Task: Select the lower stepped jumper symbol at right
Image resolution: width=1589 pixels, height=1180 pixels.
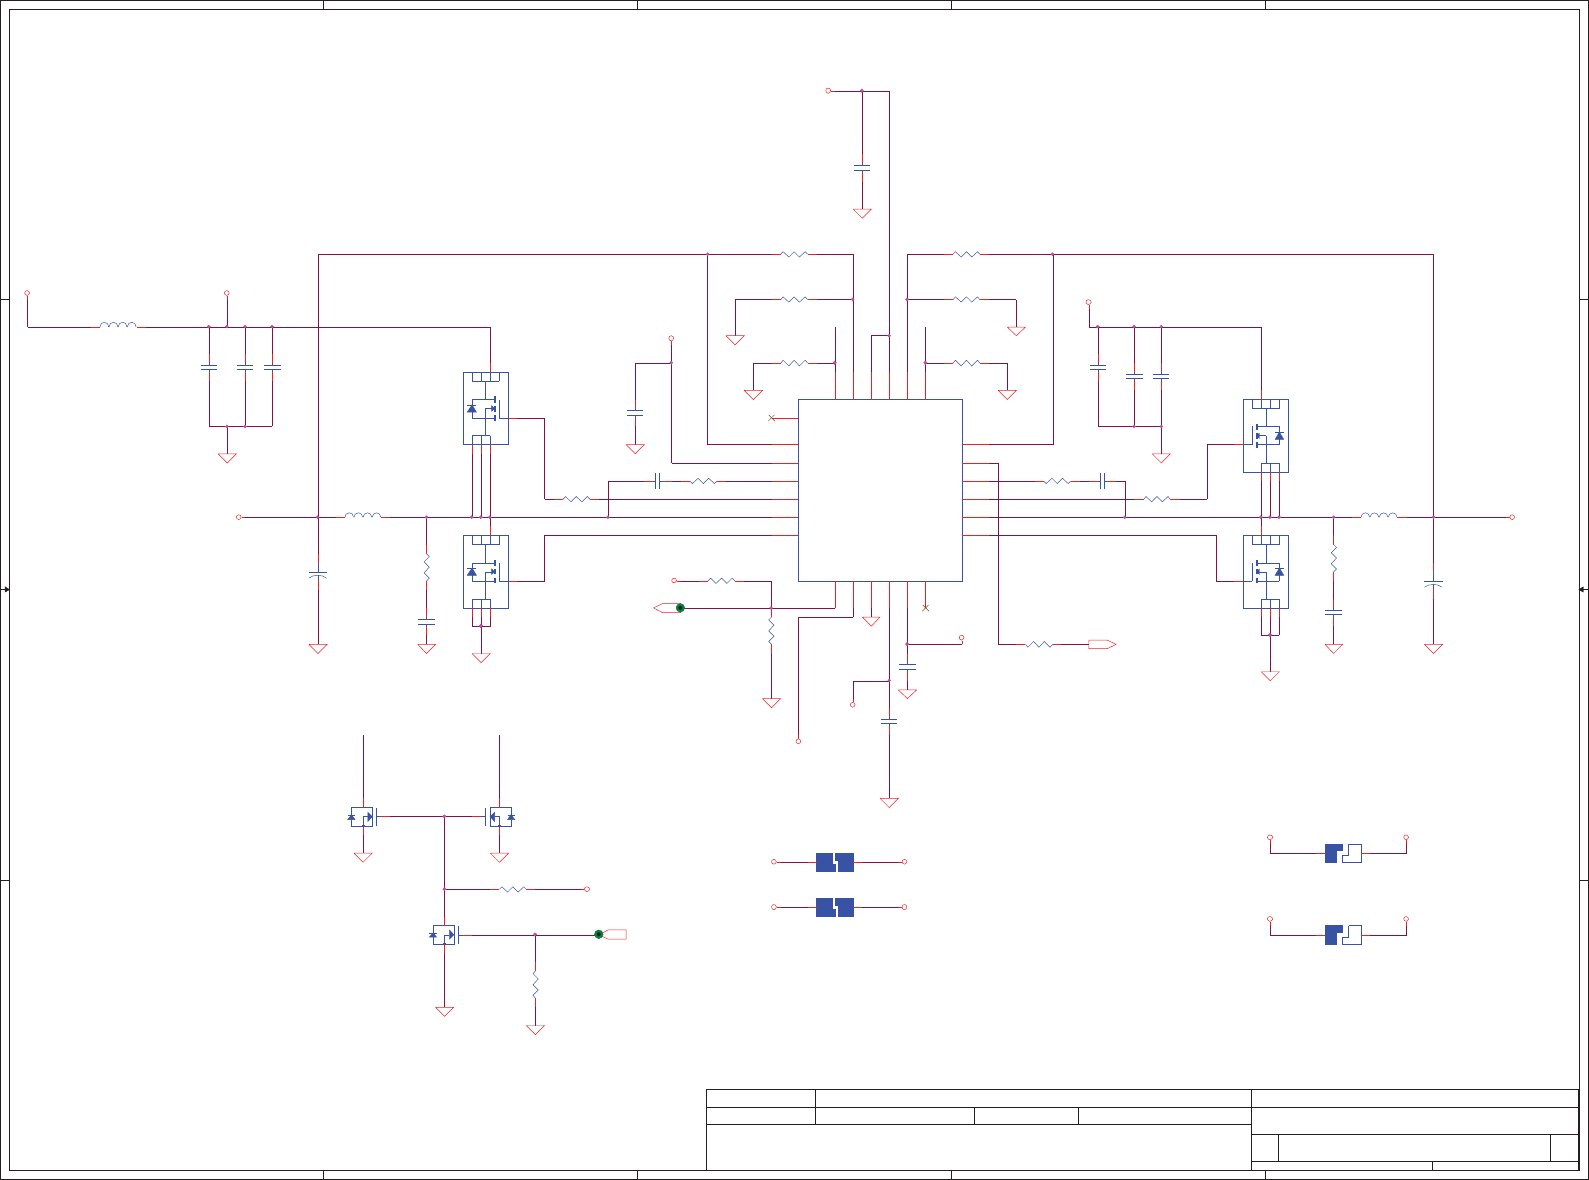Action: (1343, 935)
